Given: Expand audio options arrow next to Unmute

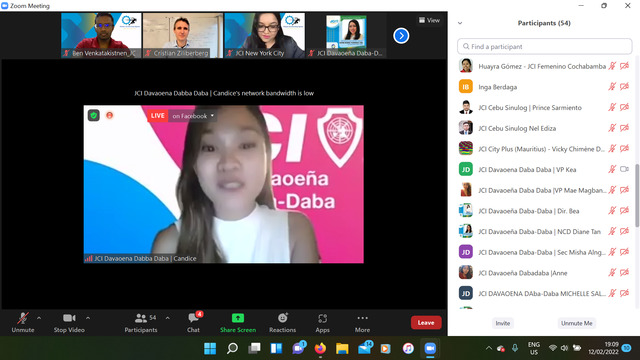Looking at the screenshot, I should (39, 318).
